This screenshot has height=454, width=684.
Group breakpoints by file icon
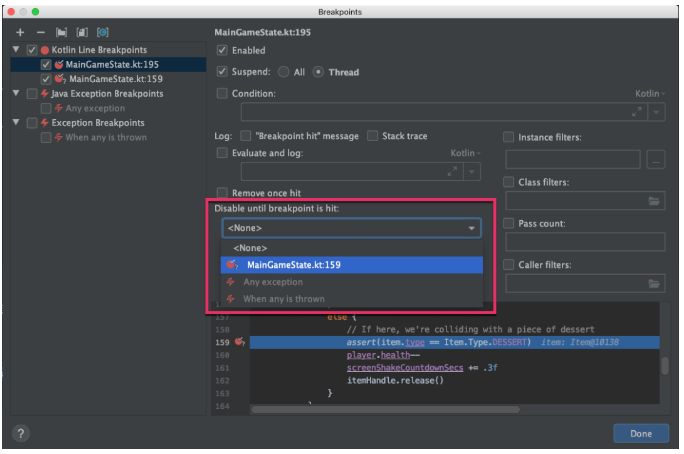point(82,32)
